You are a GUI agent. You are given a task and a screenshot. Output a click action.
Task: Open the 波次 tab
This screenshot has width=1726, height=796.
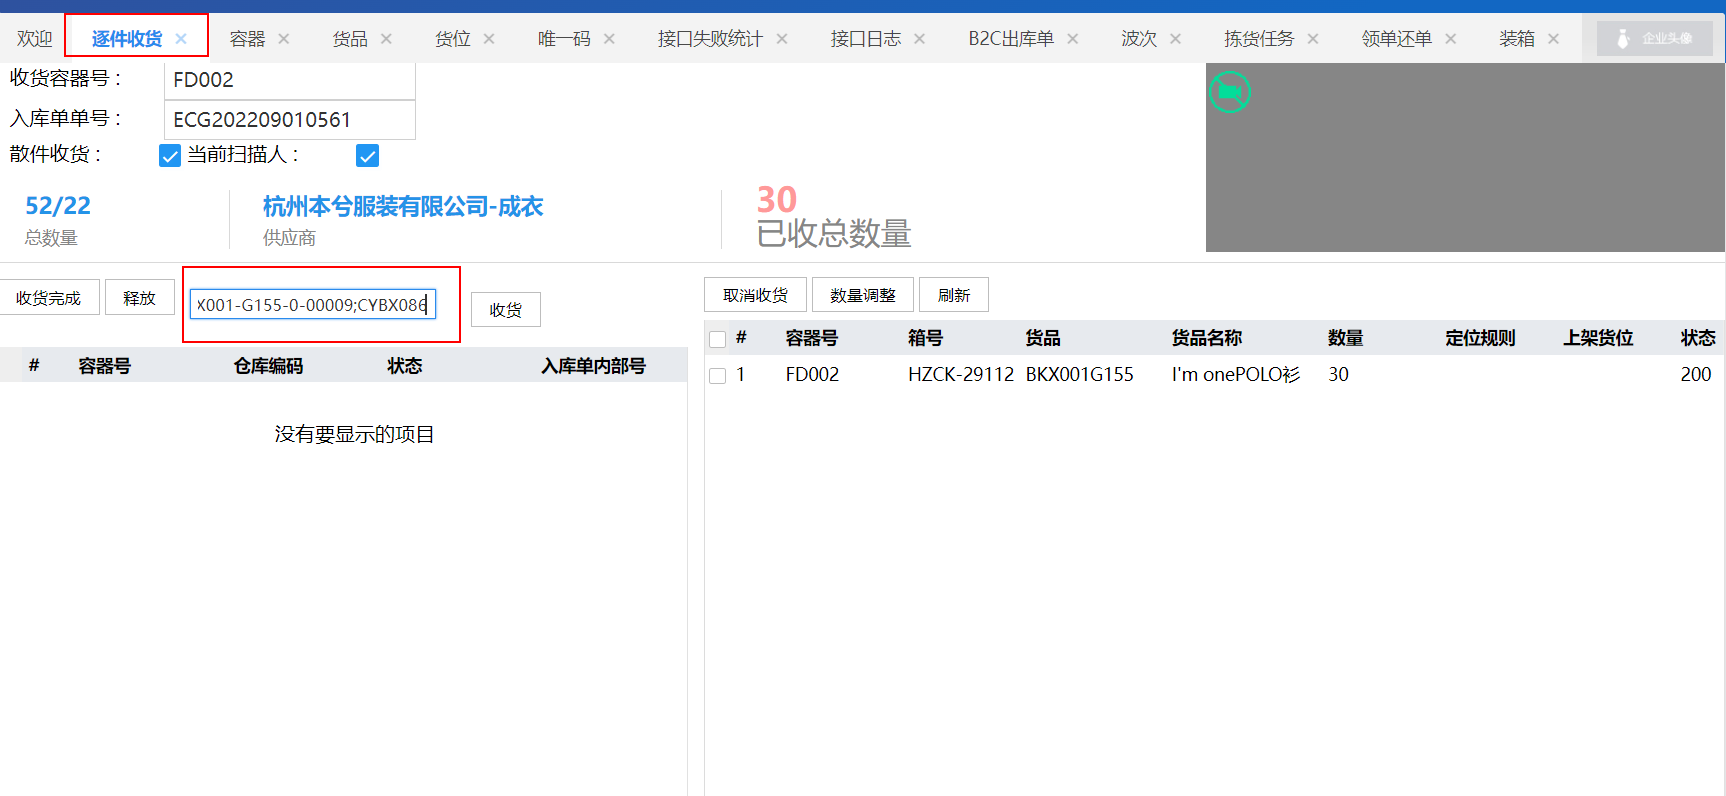[x=1138, y=39]
